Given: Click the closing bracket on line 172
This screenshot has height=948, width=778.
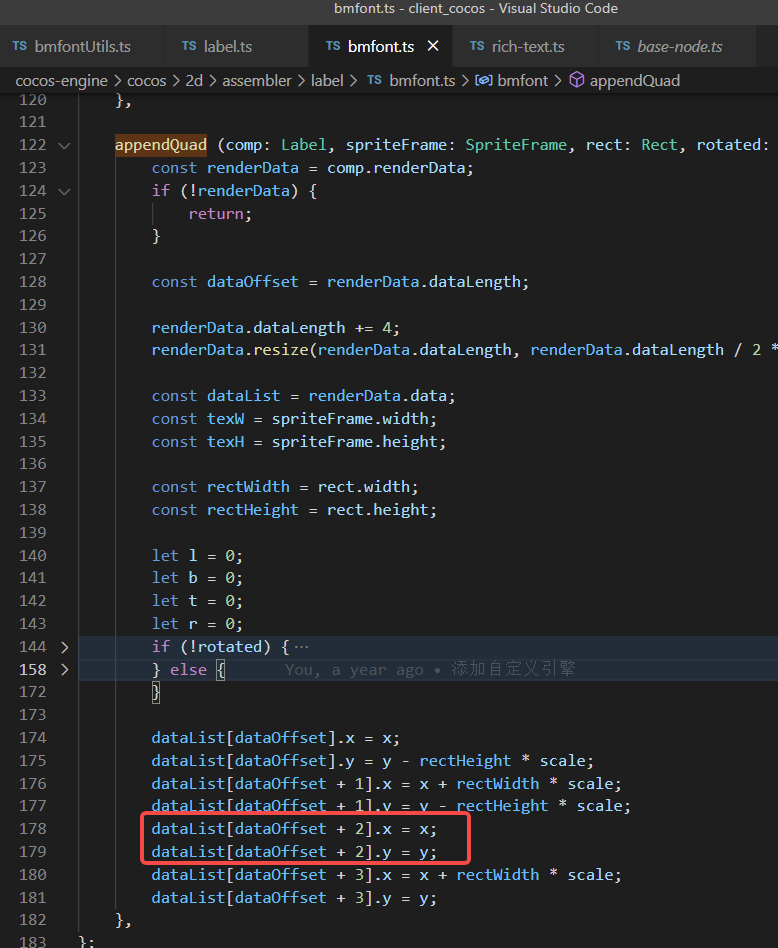Looking at the screenshot, I should 155,692.
